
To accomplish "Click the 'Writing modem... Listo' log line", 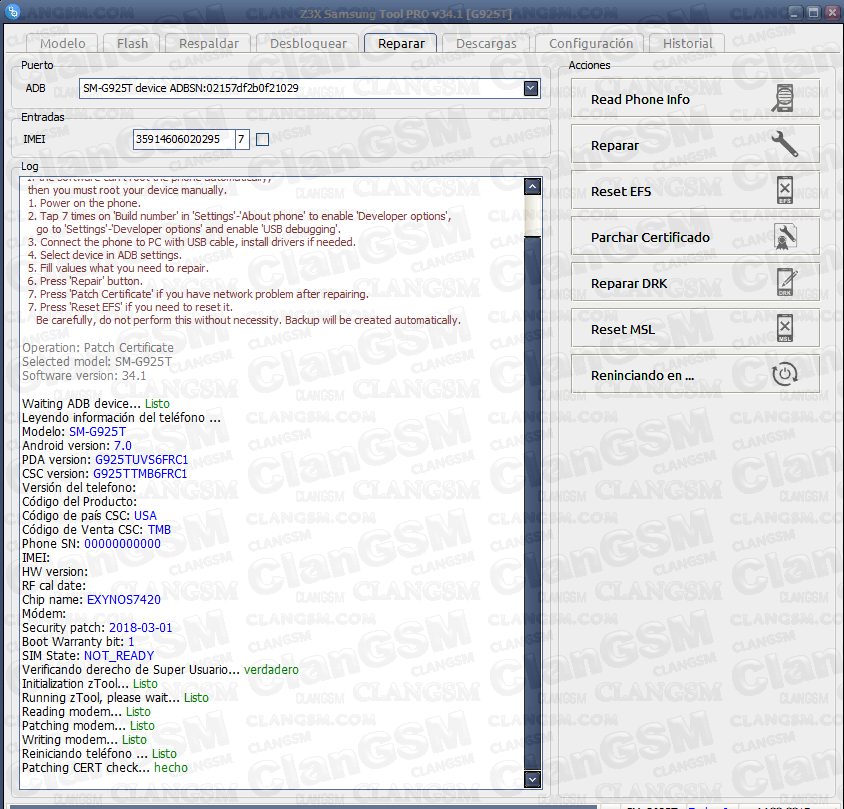I will [x=85, y=740].
